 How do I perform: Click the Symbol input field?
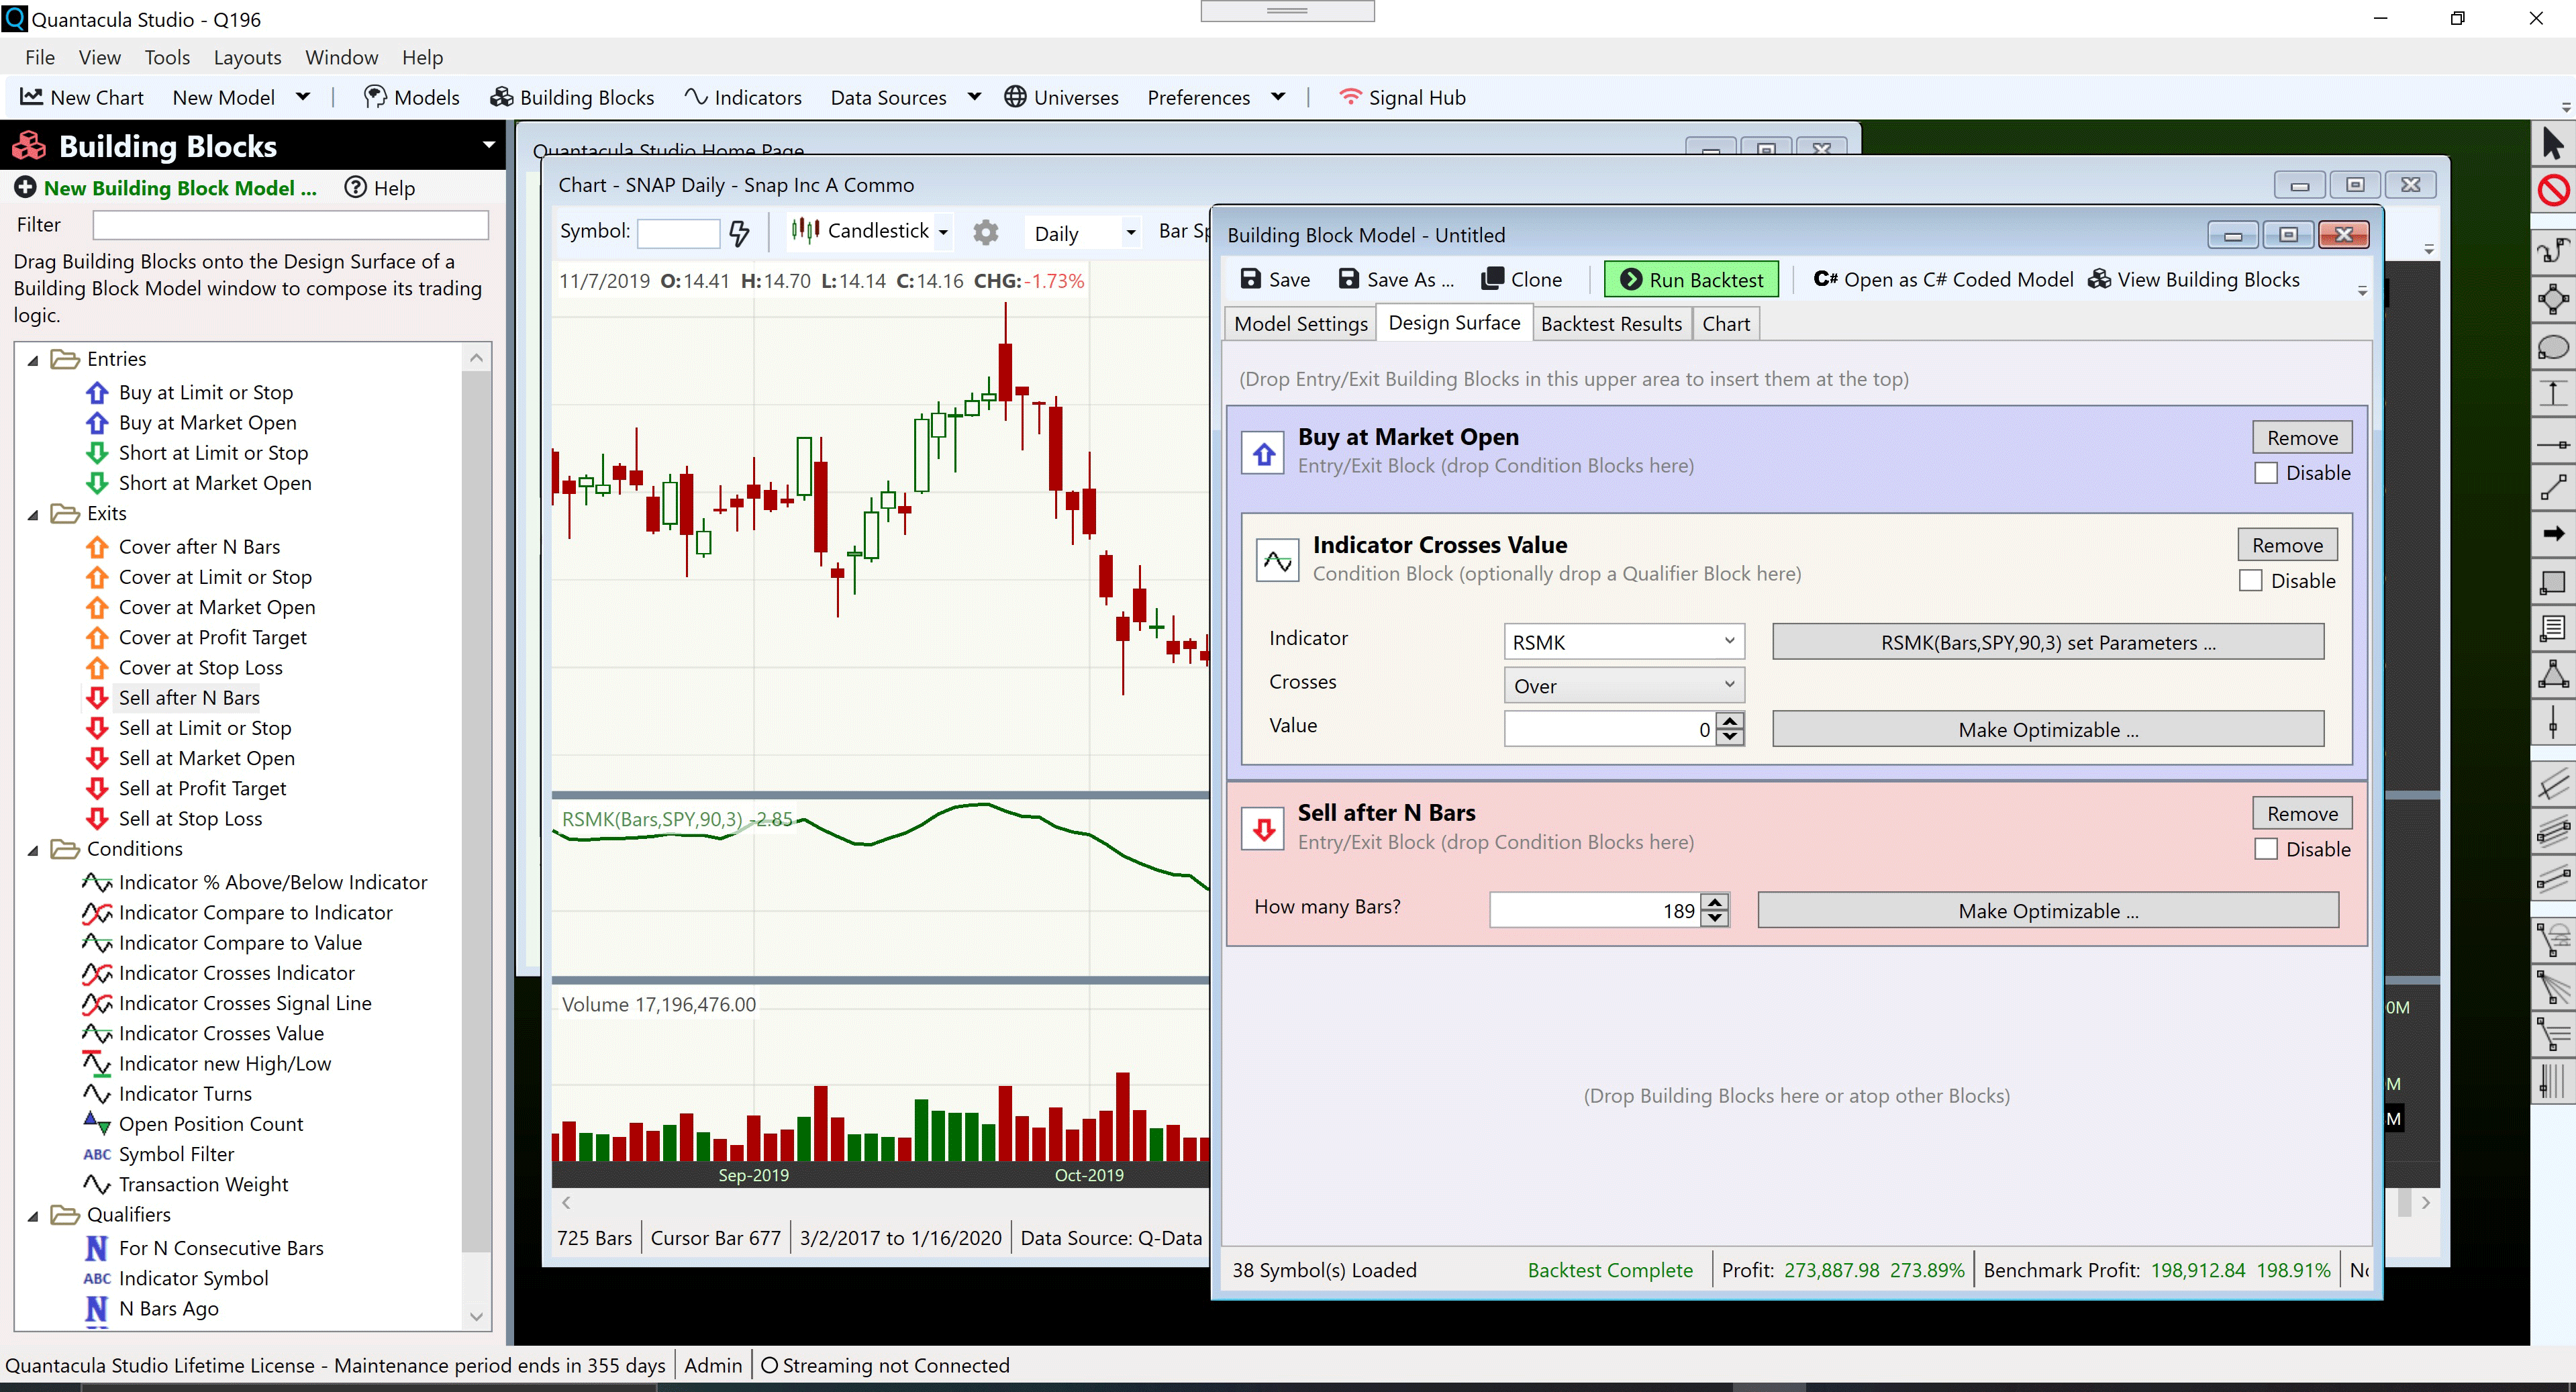coord(678,233)
